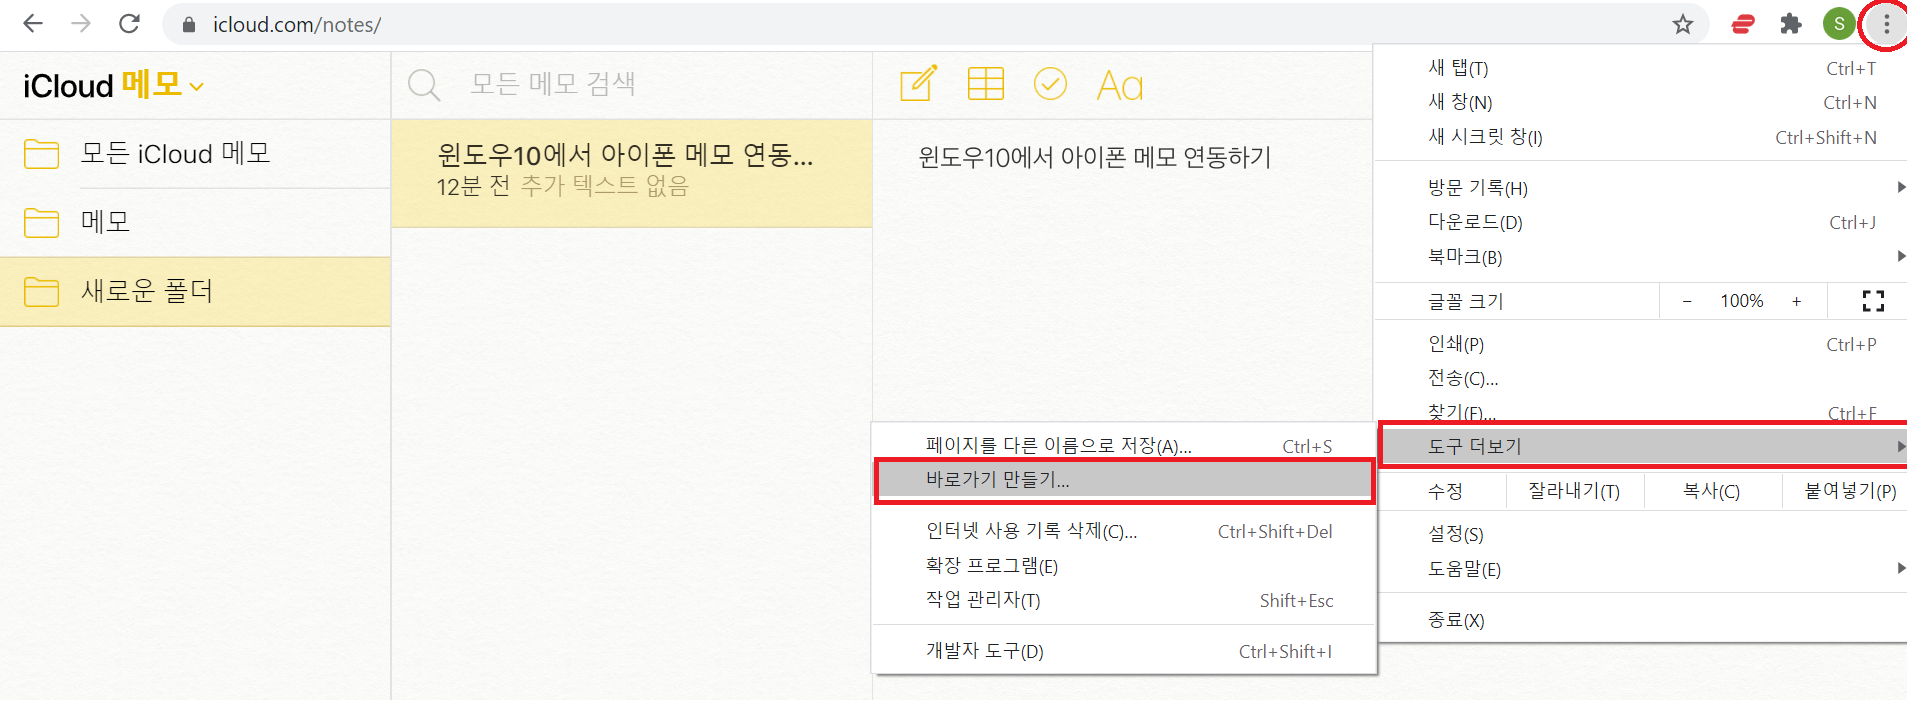The image size is (1907, 712).
Task: Click 복사(C) in edit row
Action: (1711, 491)
